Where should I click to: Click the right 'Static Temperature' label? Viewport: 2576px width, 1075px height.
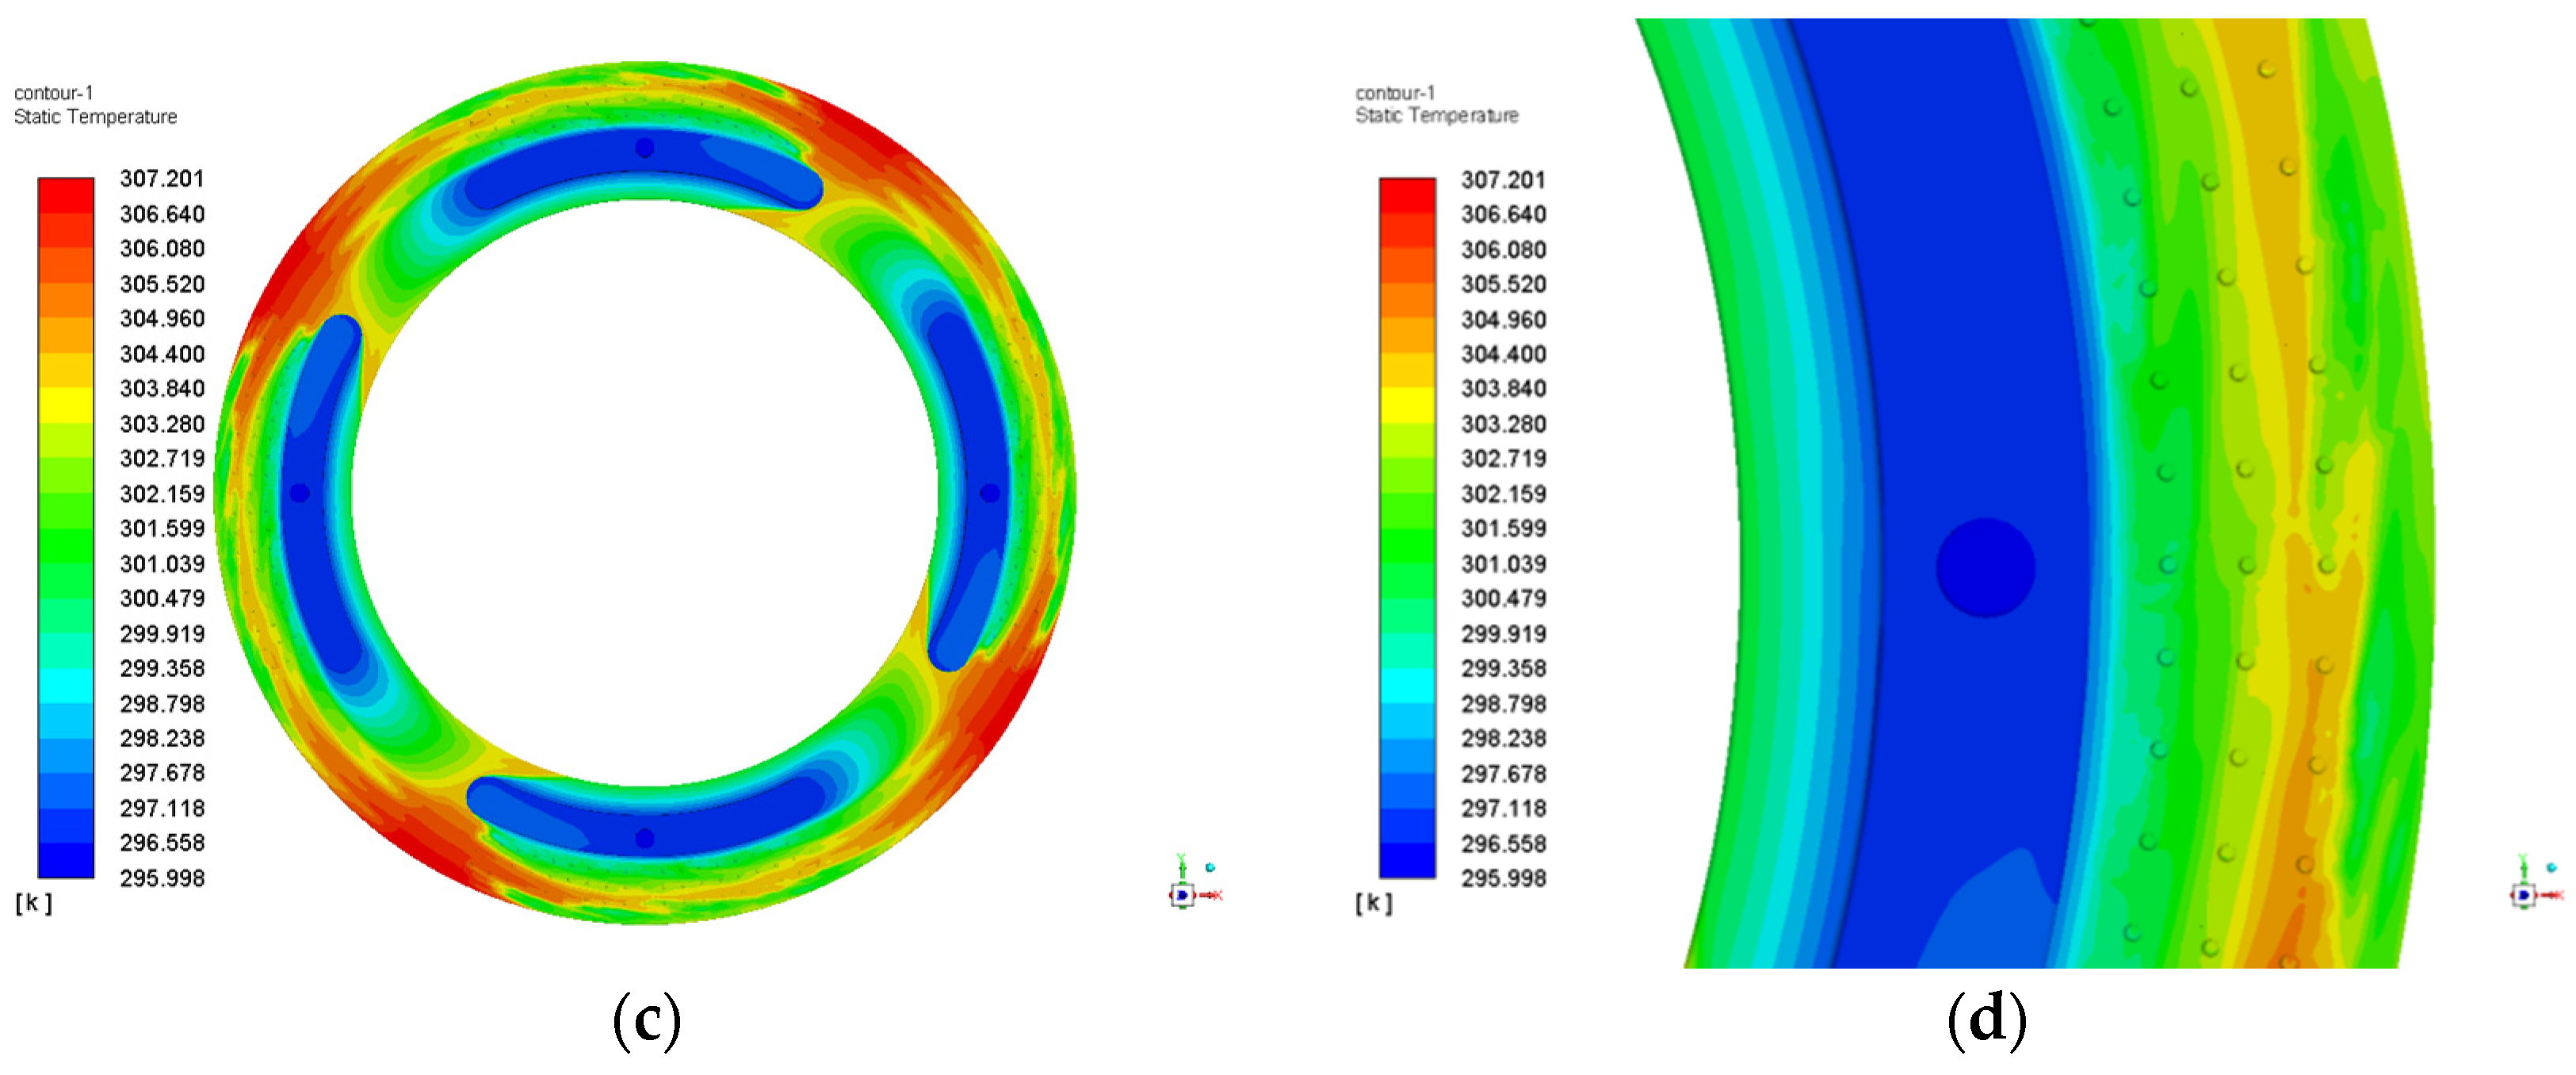click(x=1436, y=116)
